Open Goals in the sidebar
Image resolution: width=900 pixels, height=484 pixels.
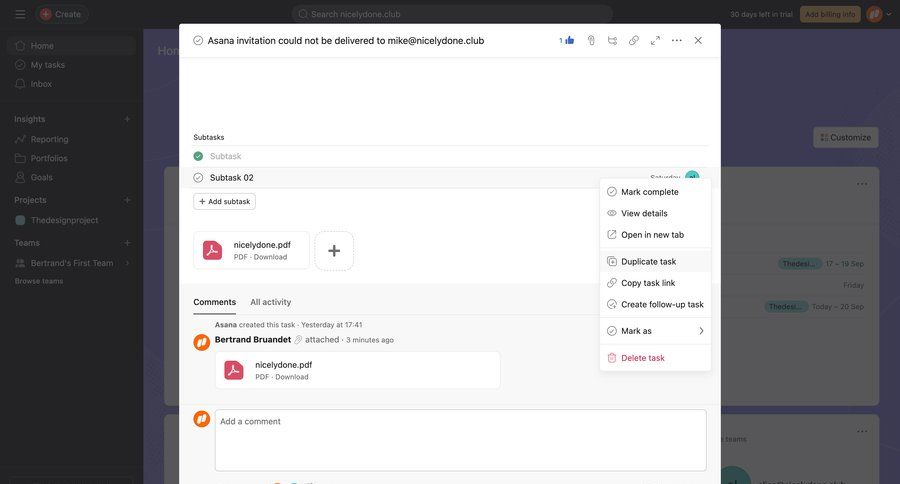point(71,177)
